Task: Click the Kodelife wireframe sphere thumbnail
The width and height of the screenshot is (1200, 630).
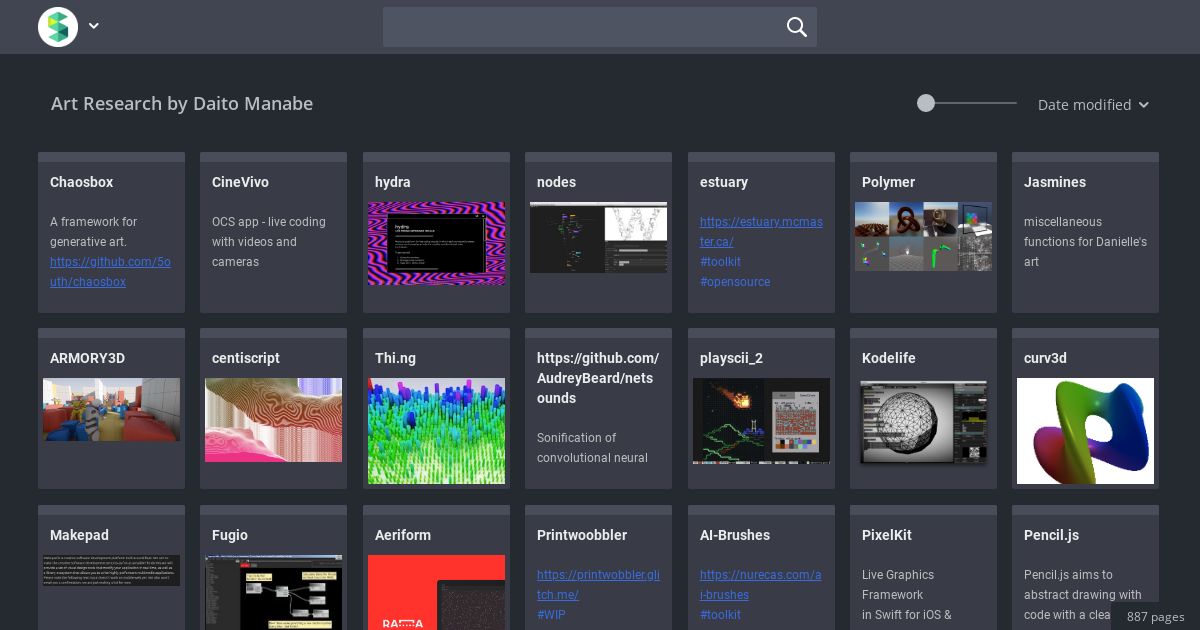Action: 923,422
